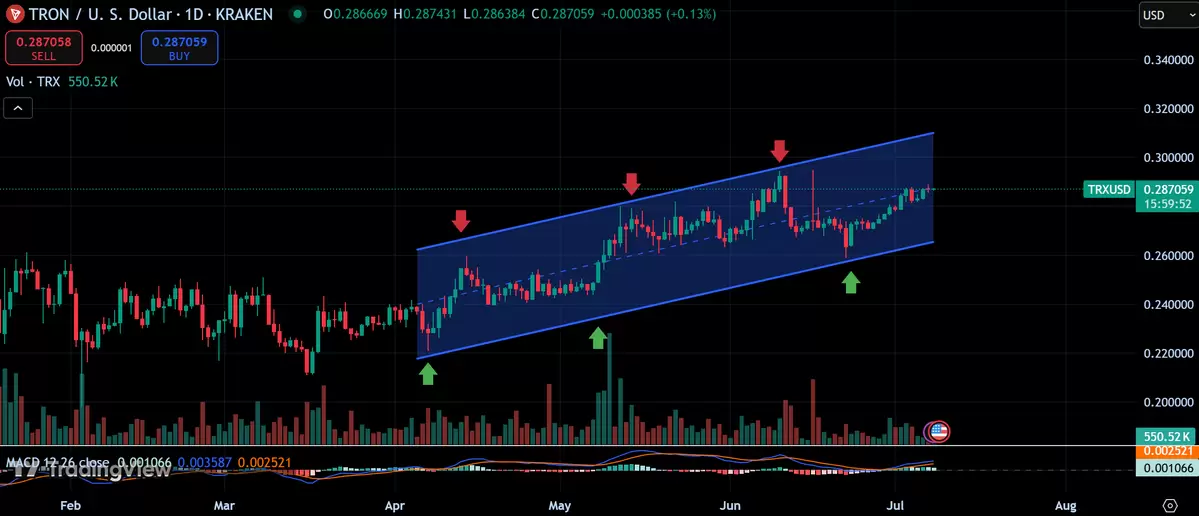Click the 0.001066 MACD histogram axis label
The image size is (1199, 516).
[1167, 468]
